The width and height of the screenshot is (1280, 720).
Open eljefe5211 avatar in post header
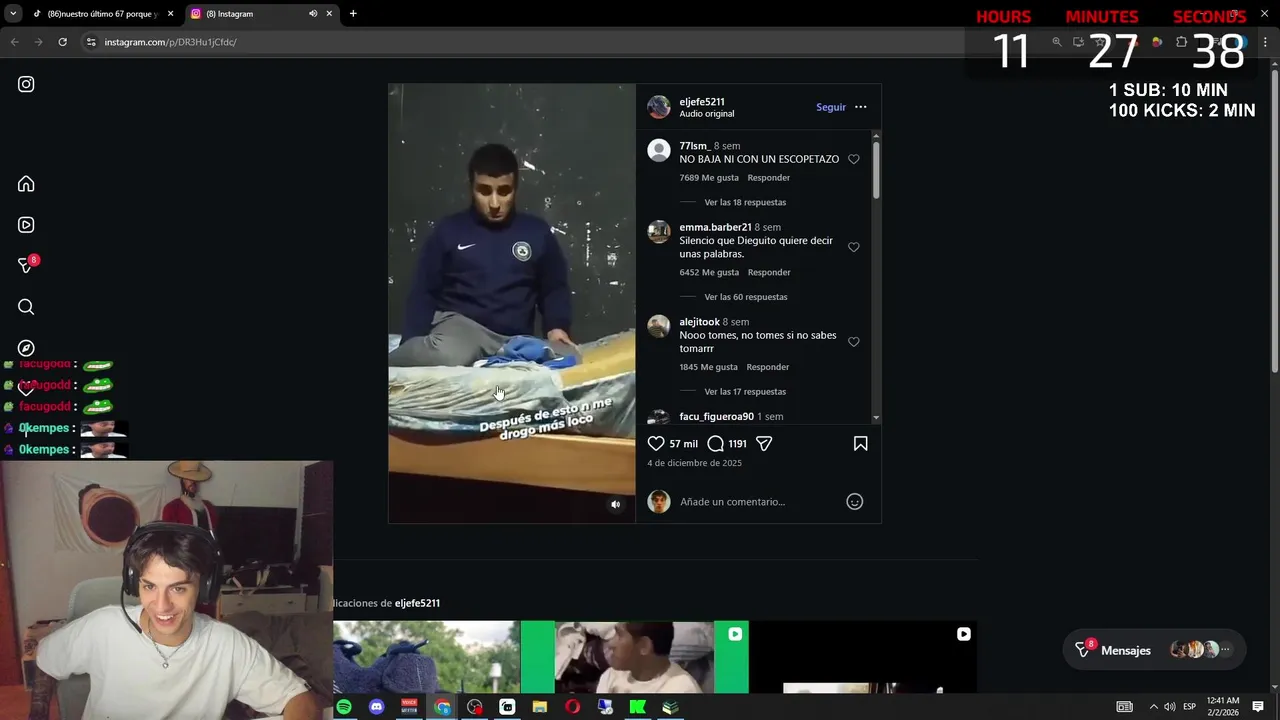pos(659,107)
